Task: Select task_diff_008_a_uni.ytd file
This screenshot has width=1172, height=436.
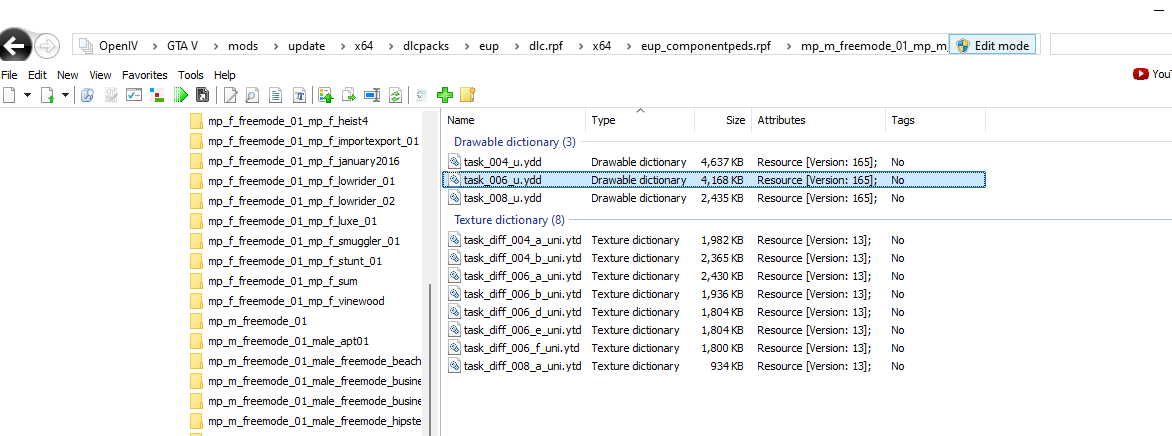Action: click(522, 366)
